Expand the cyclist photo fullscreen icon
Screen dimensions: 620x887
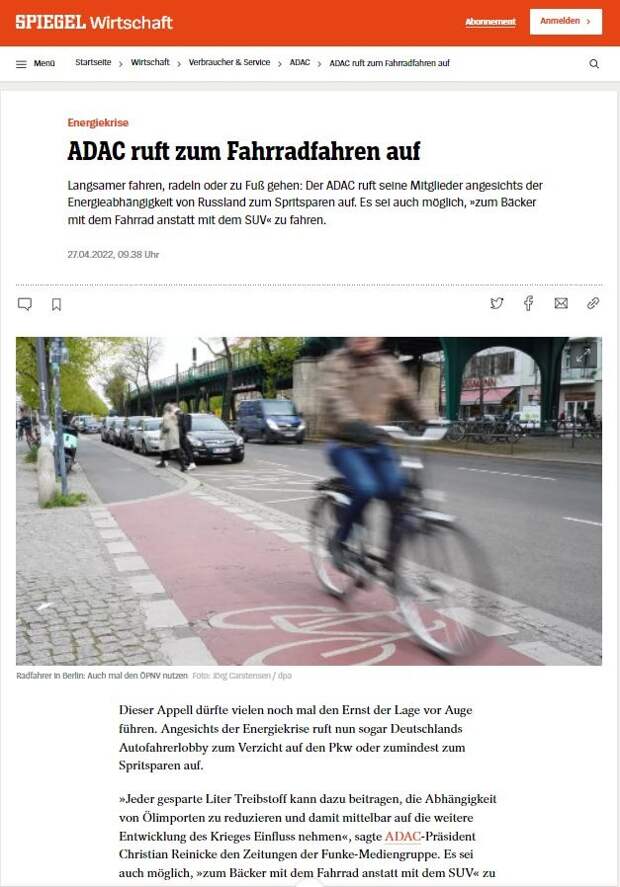(x=583, y=356)
